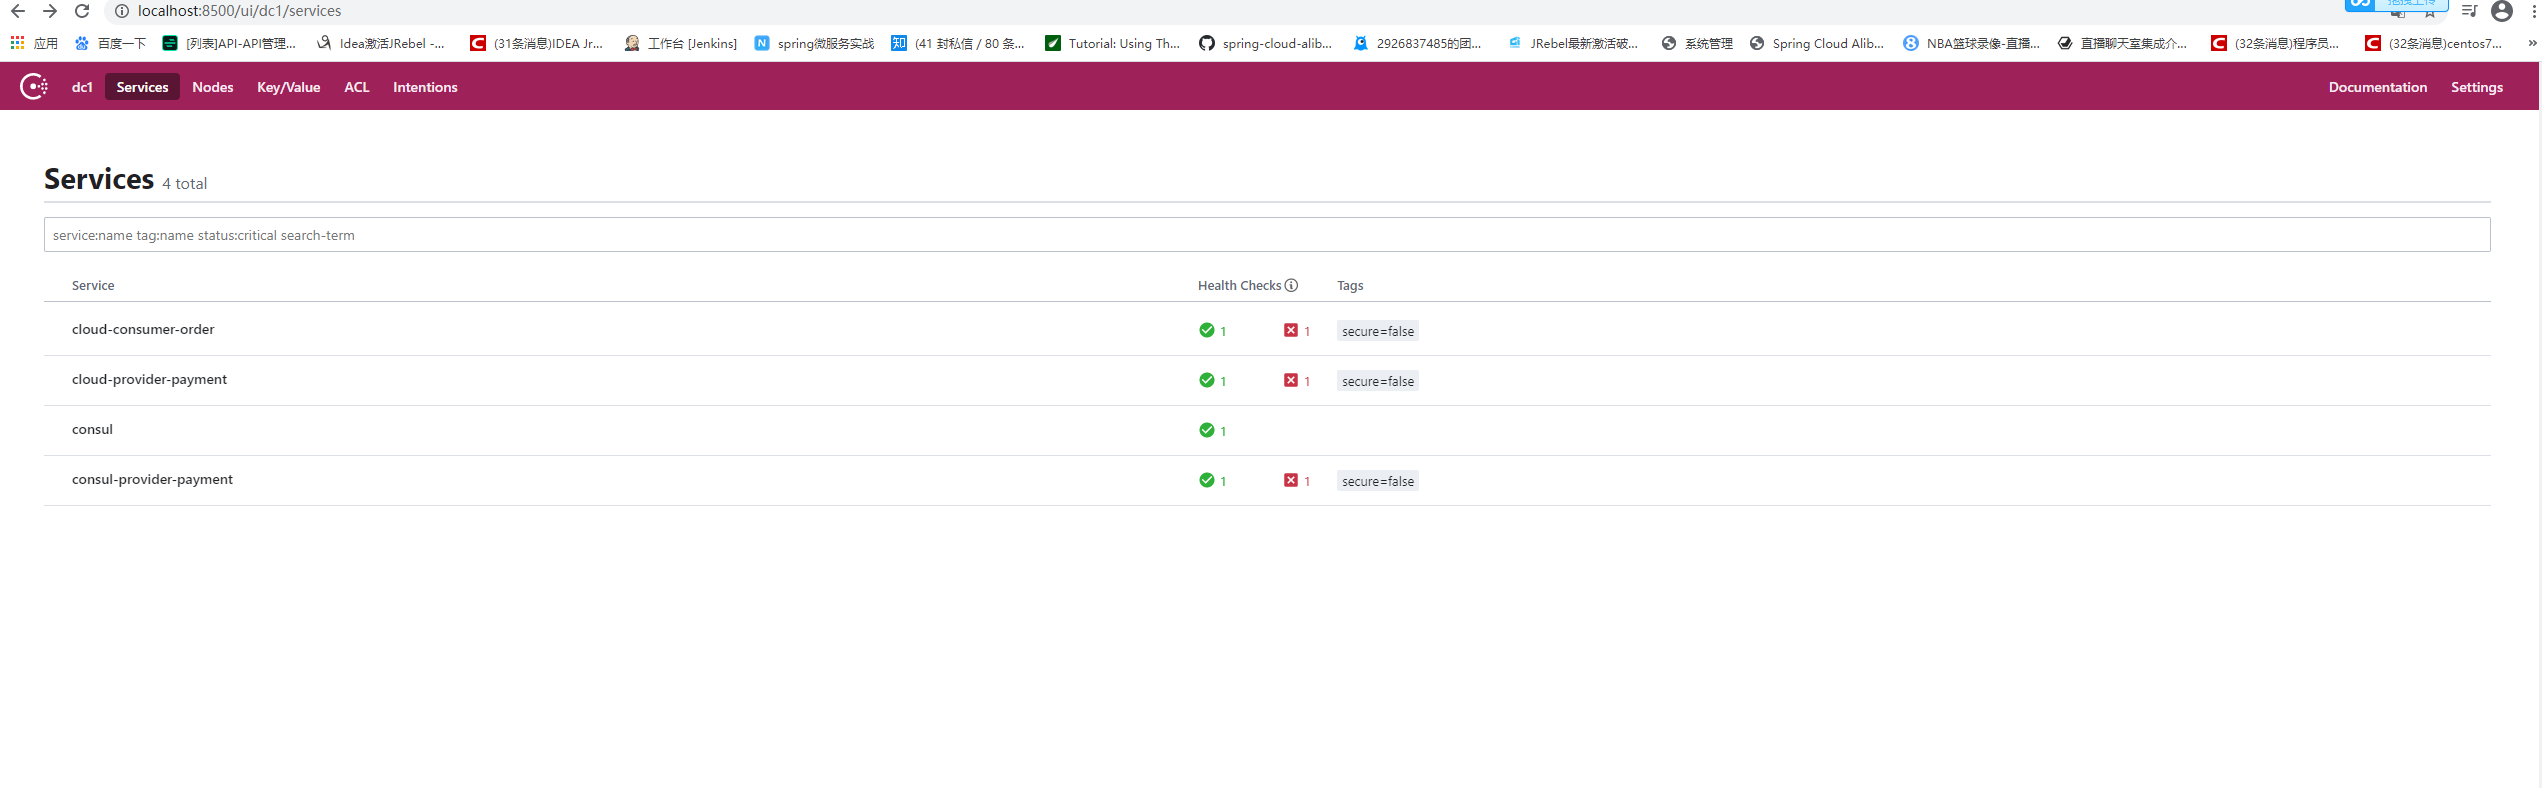2542x788 pixels.
Task: Open the Health Checks info icon
Action: 1291,285
